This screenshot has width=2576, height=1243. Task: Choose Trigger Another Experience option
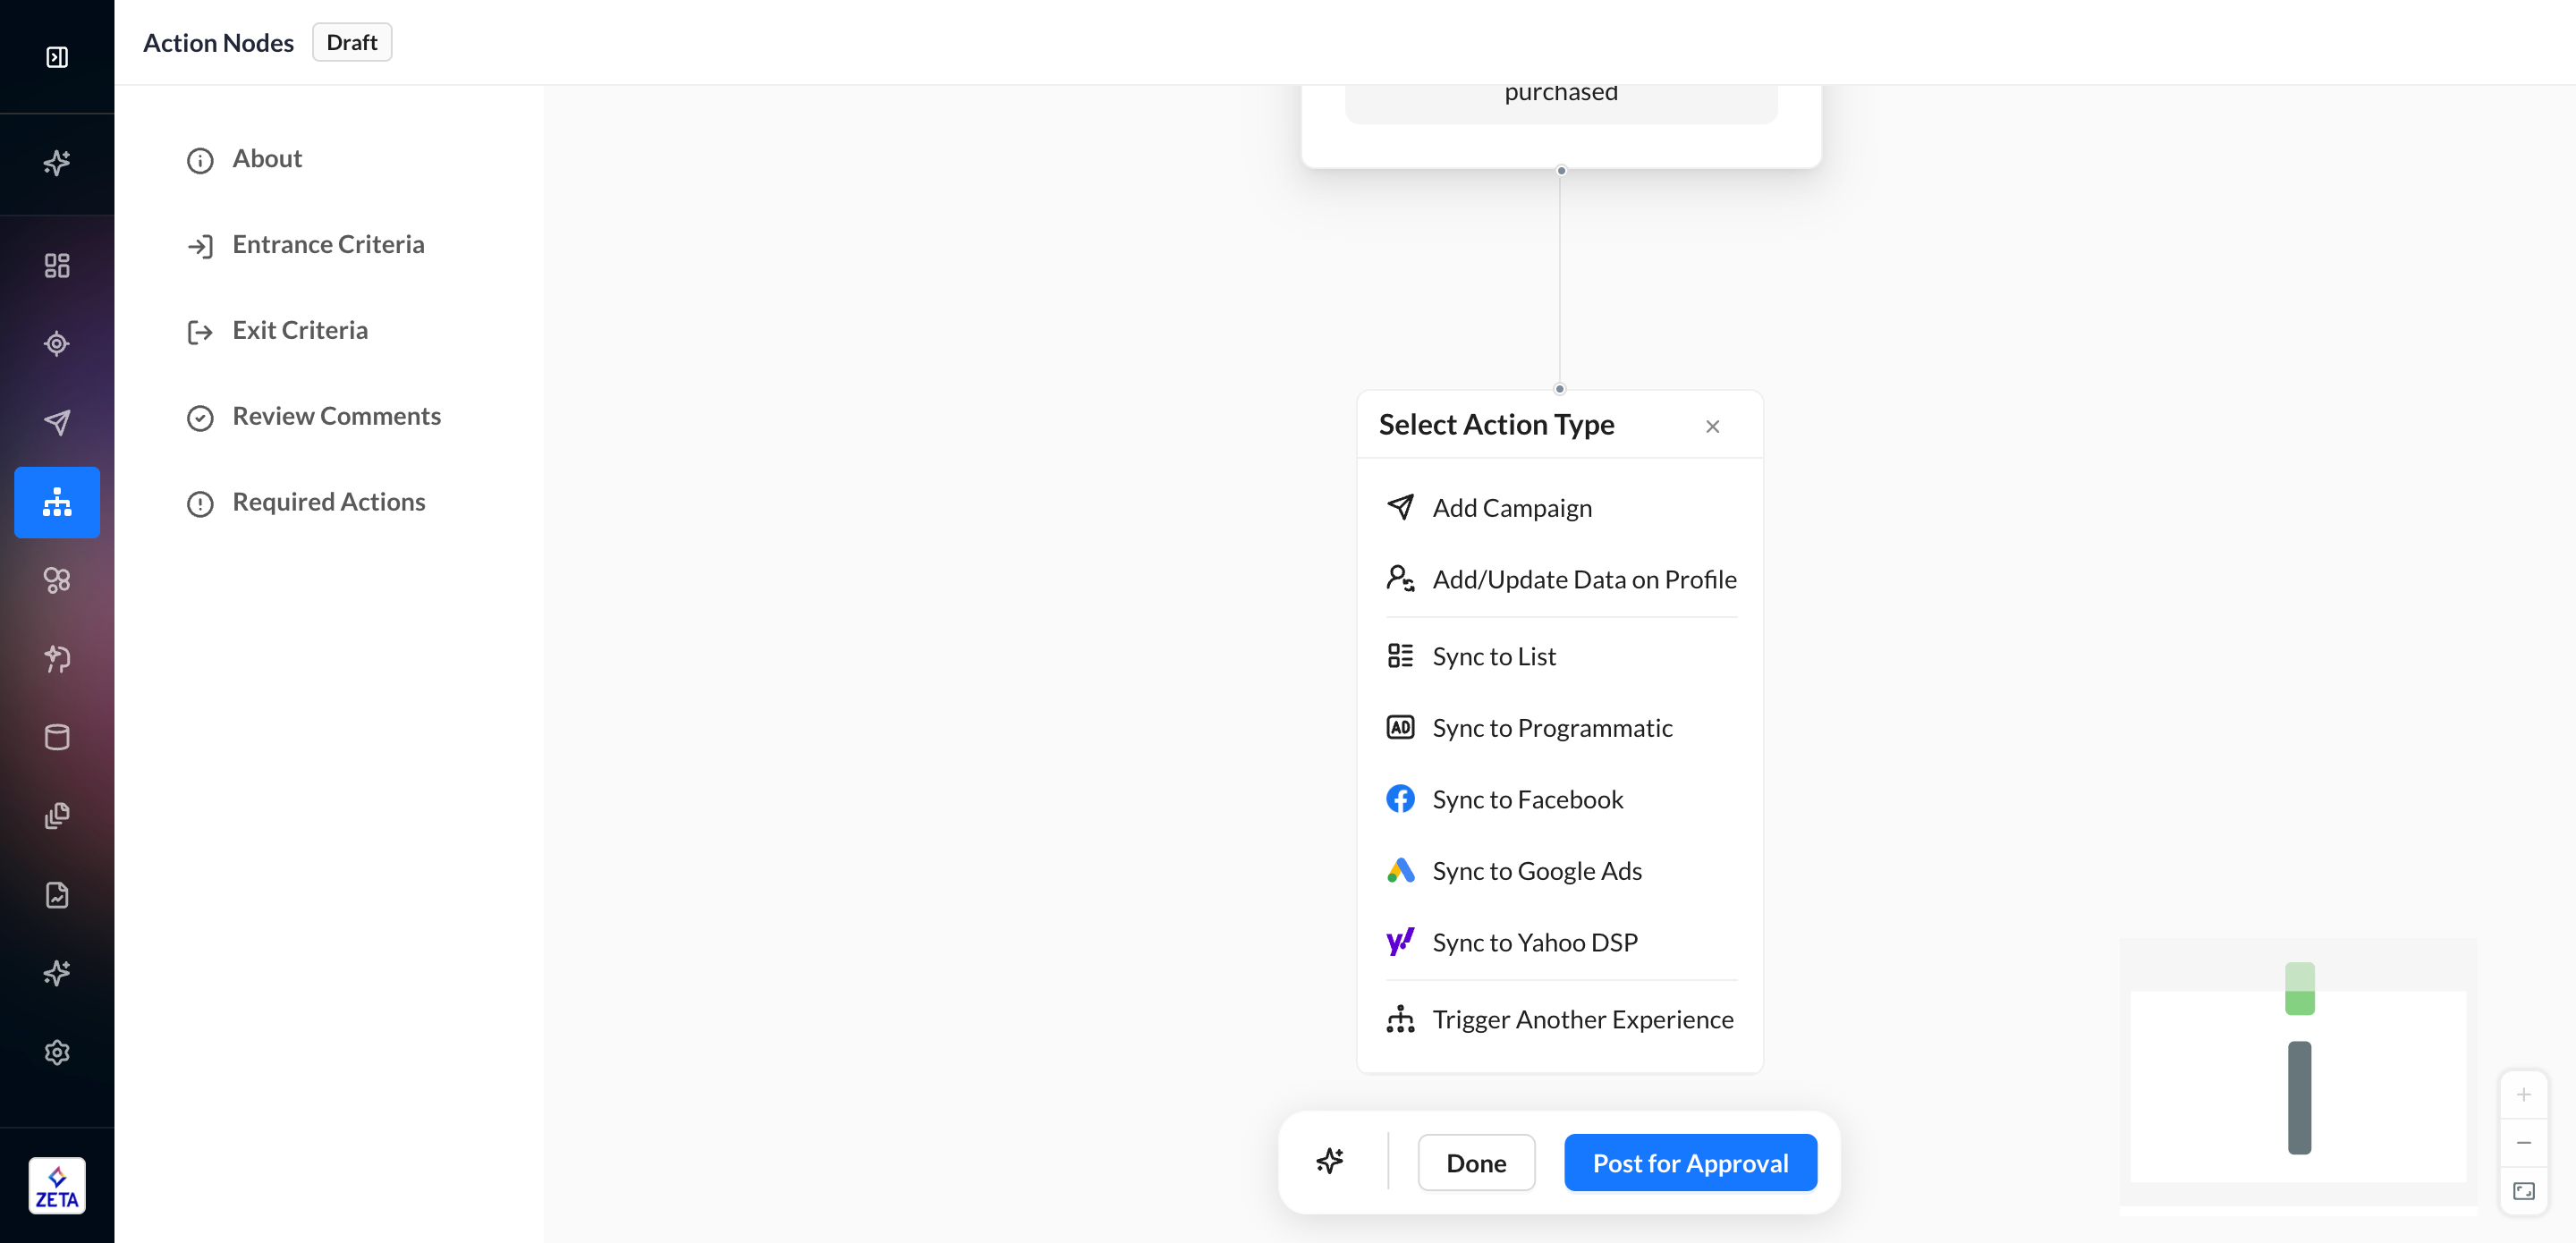coord(1582,1019)
